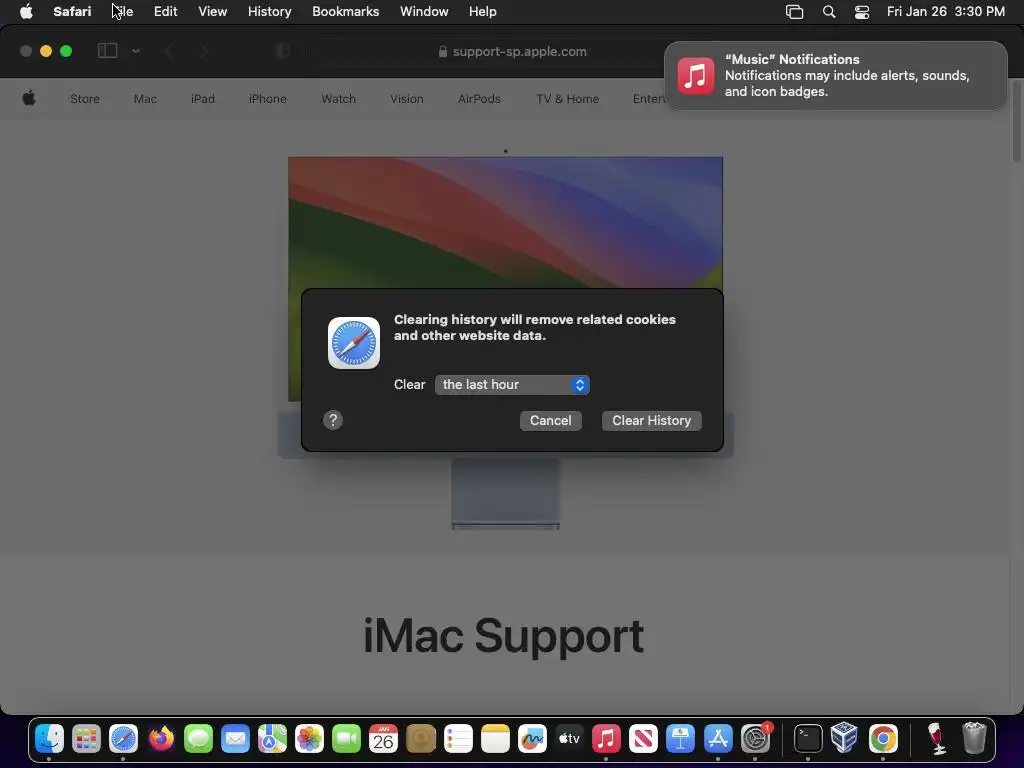Open Terminal from the Dock
The width and height of the screenshot is (1024, 768).
coord(808,739)
